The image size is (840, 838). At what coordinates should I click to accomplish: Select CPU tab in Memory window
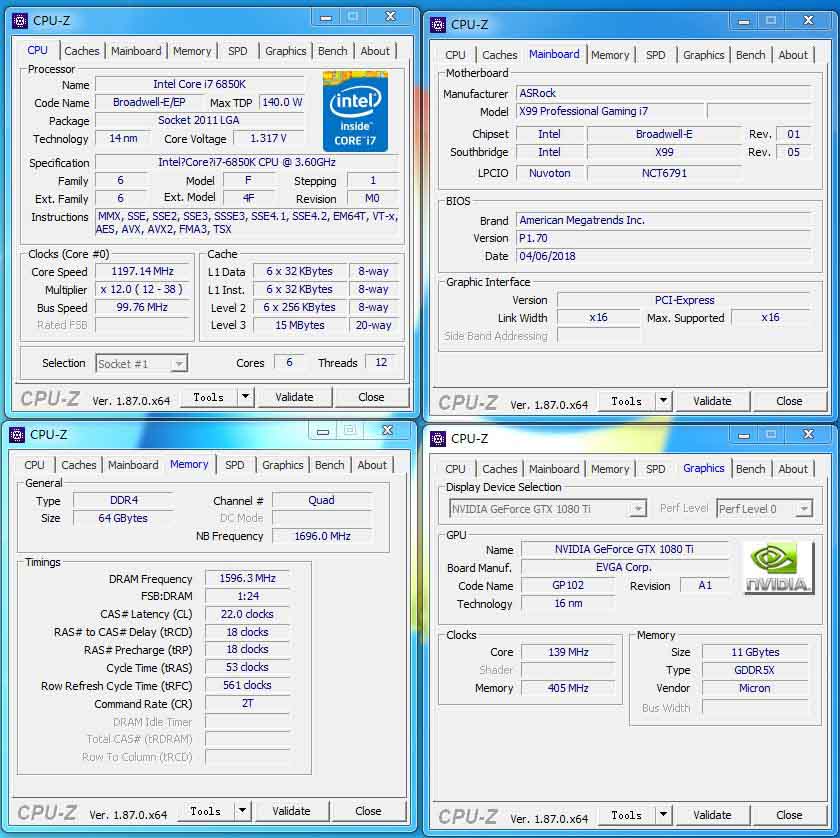[x=34, y=465]
